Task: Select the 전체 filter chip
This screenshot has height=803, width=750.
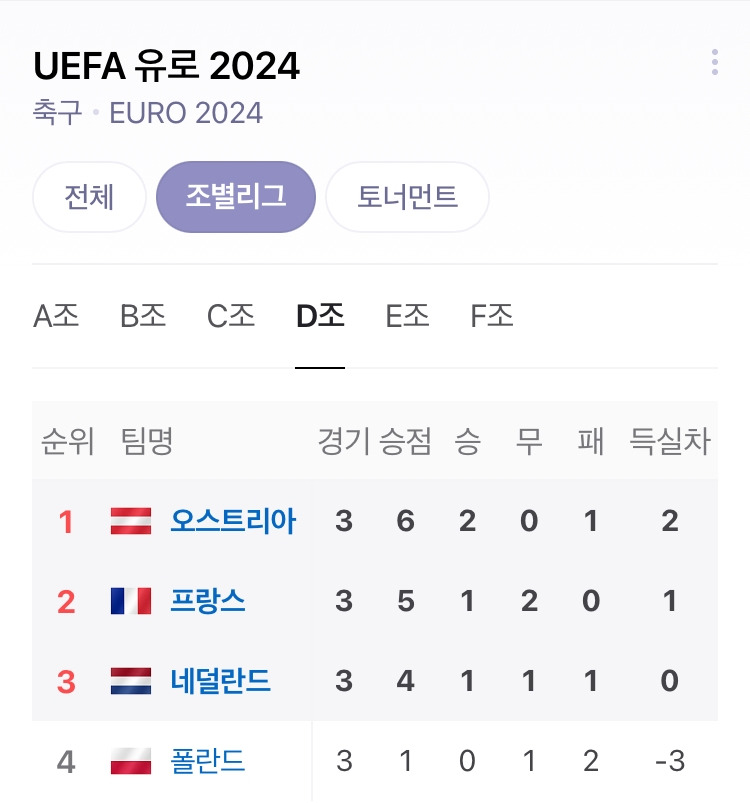Action: click(x=89, y=197)
